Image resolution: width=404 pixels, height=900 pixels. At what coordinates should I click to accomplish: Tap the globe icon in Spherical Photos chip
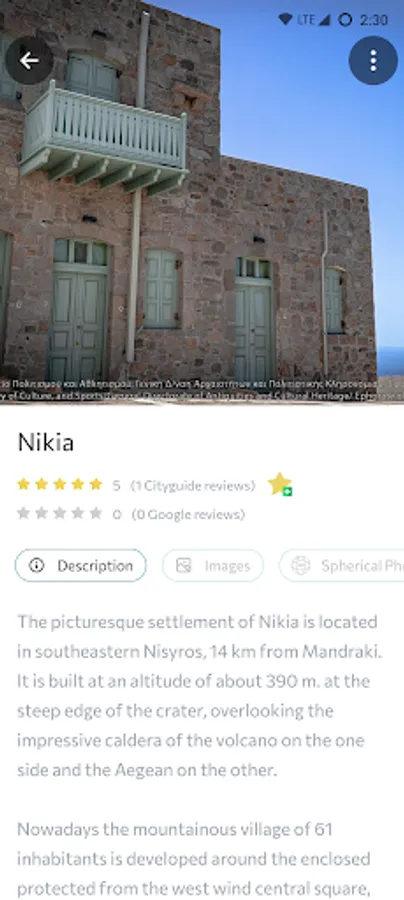(301, 566)
